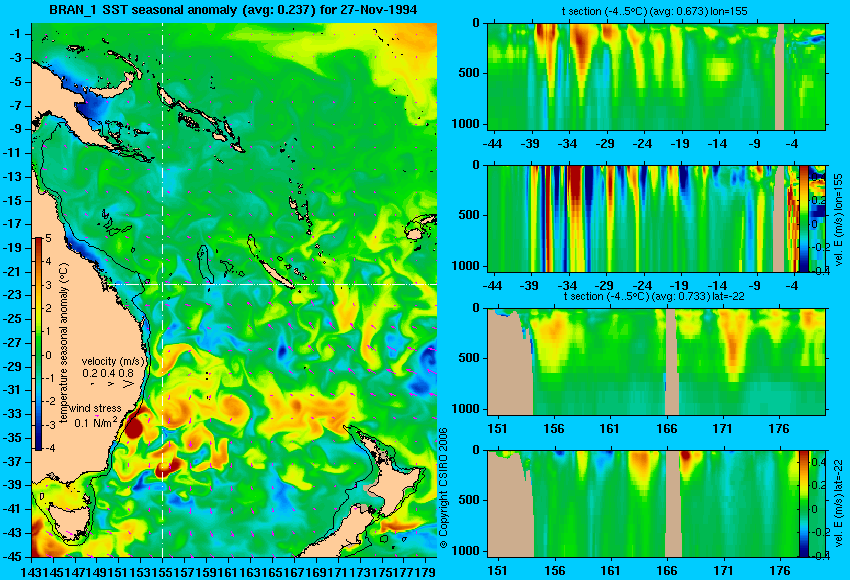Click the elongated New Caledonia island on the map
850x580 pixels.
coord(278,275)
